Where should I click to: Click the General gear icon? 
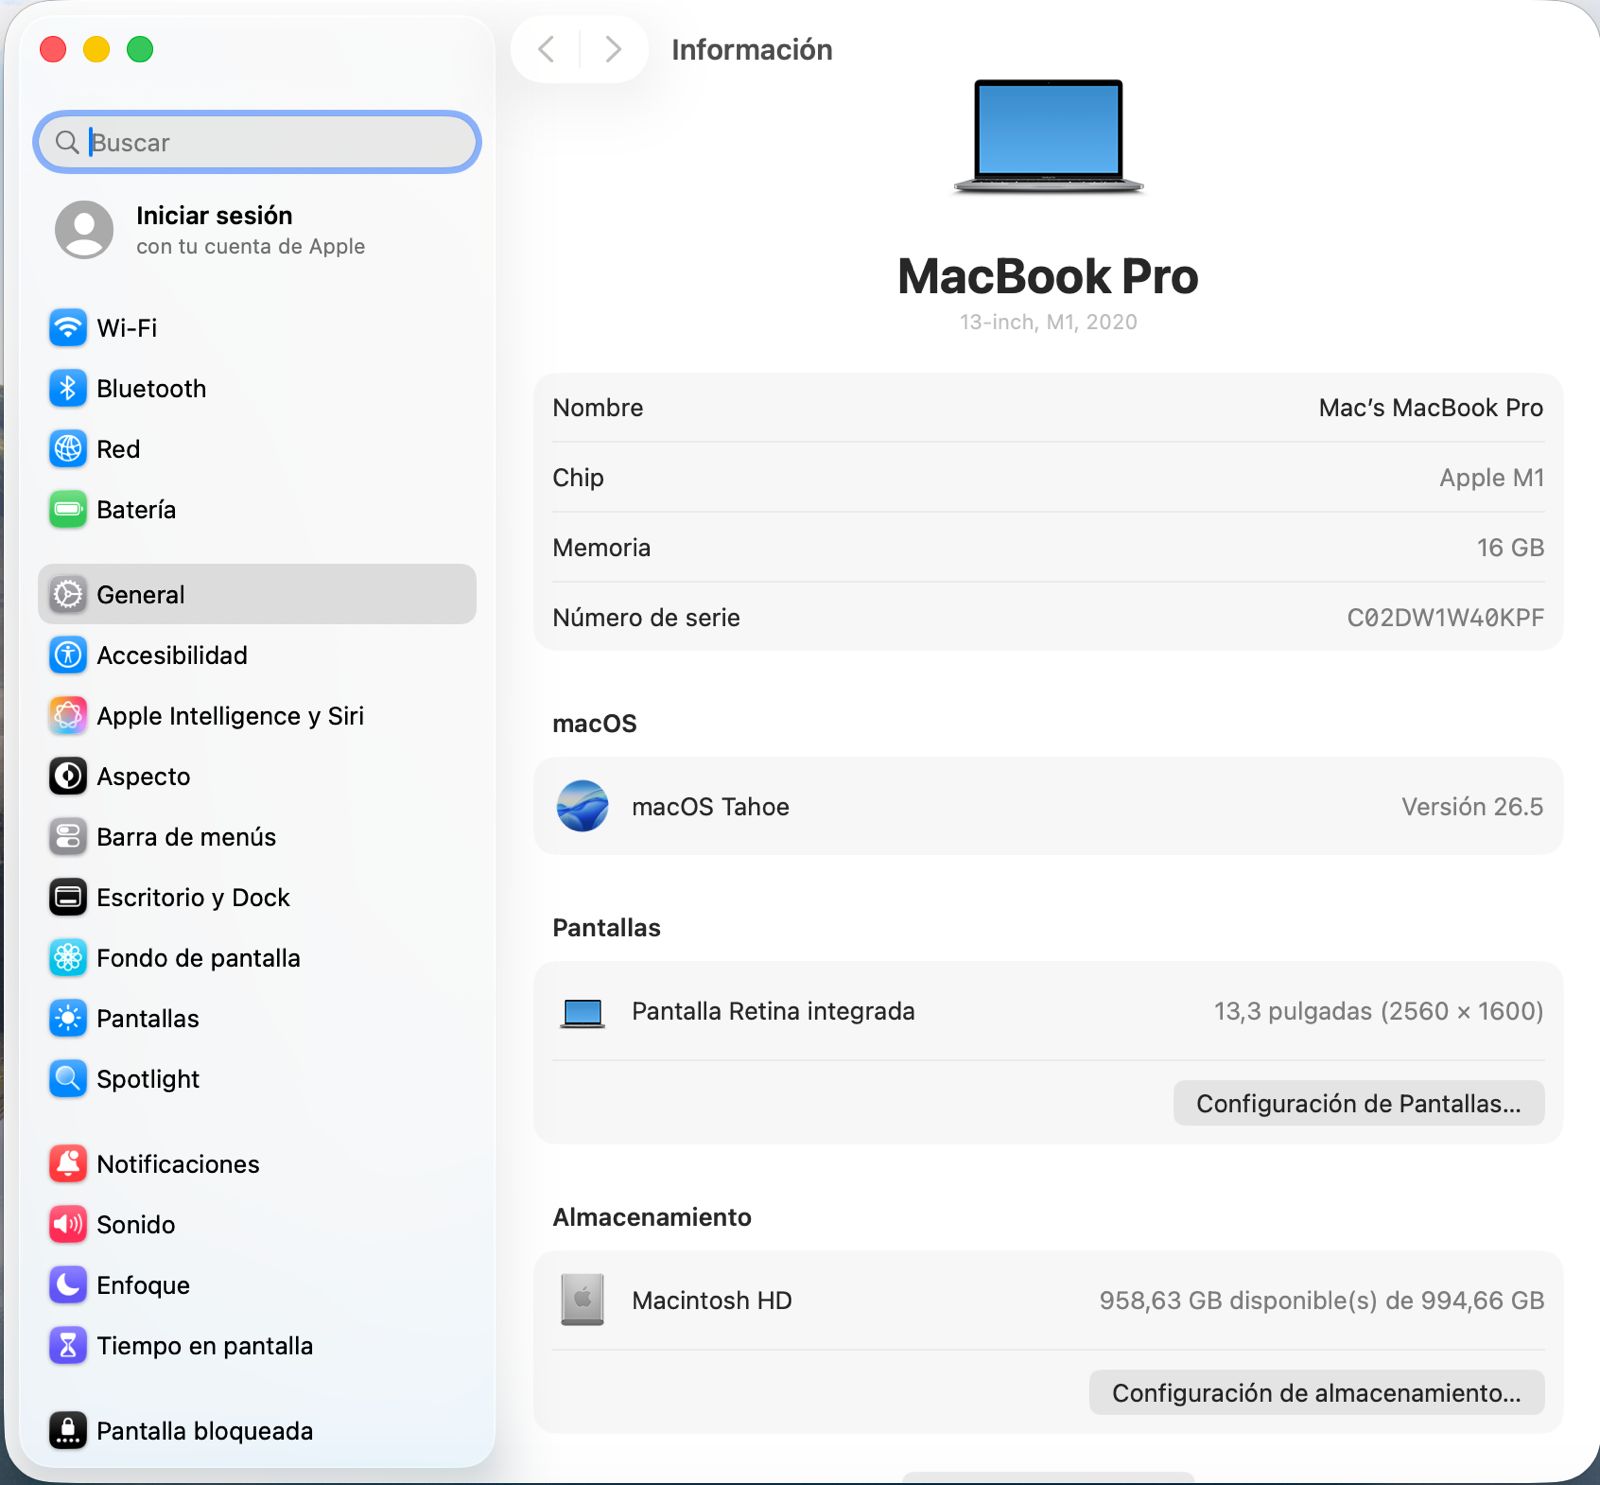tap(68, 595)
